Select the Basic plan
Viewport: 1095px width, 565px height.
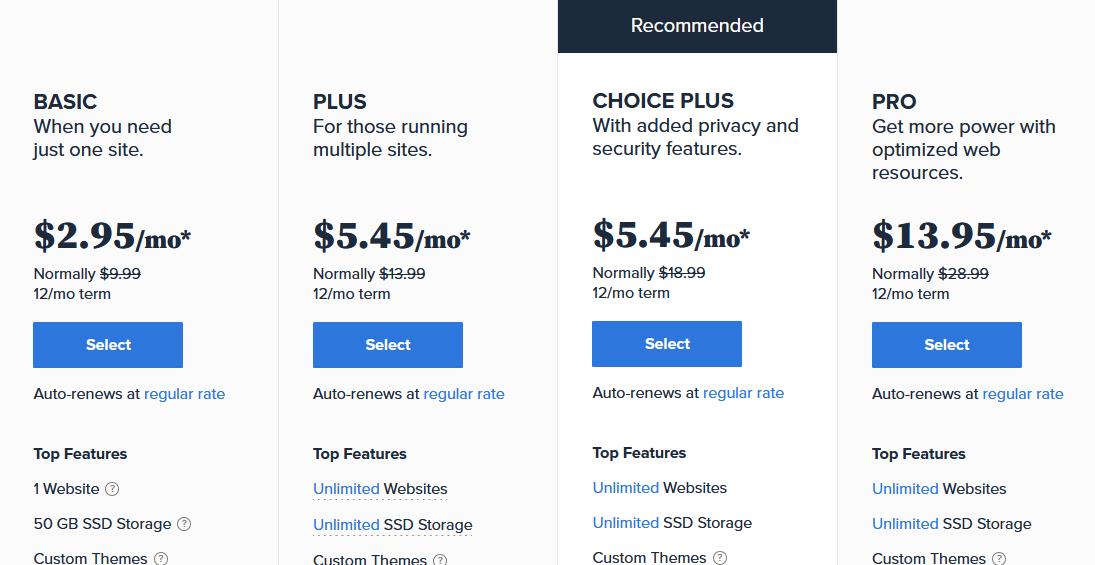(108, 345)
